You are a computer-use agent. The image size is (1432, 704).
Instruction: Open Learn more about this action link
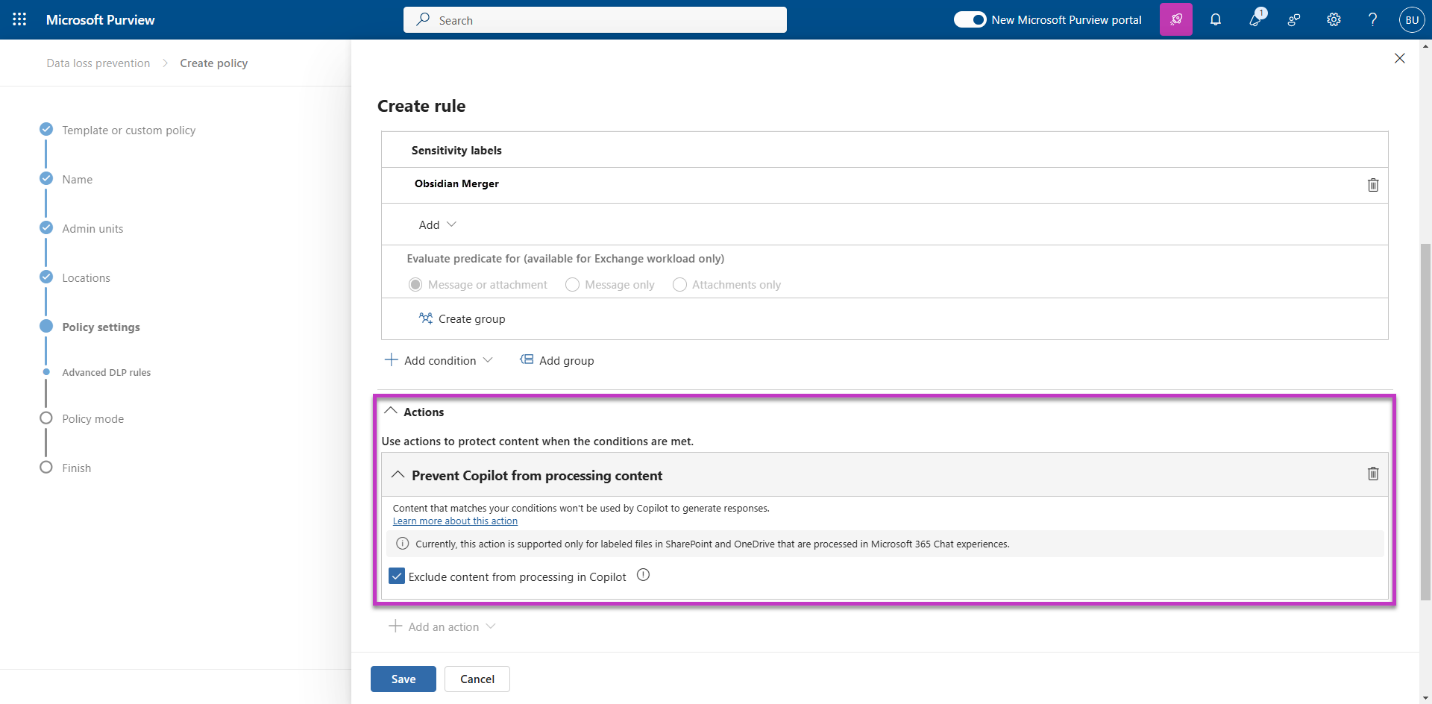click(x=455, y=521)
